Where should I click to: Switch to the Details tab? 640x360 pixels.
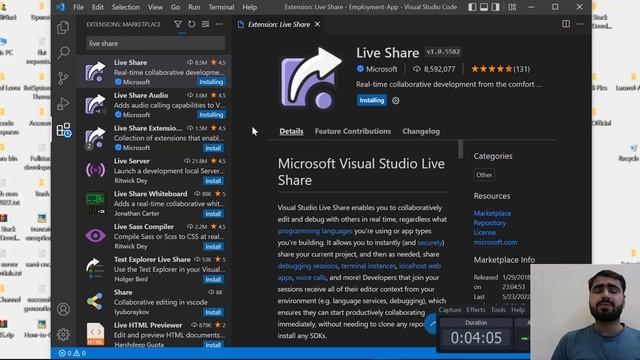291,131
